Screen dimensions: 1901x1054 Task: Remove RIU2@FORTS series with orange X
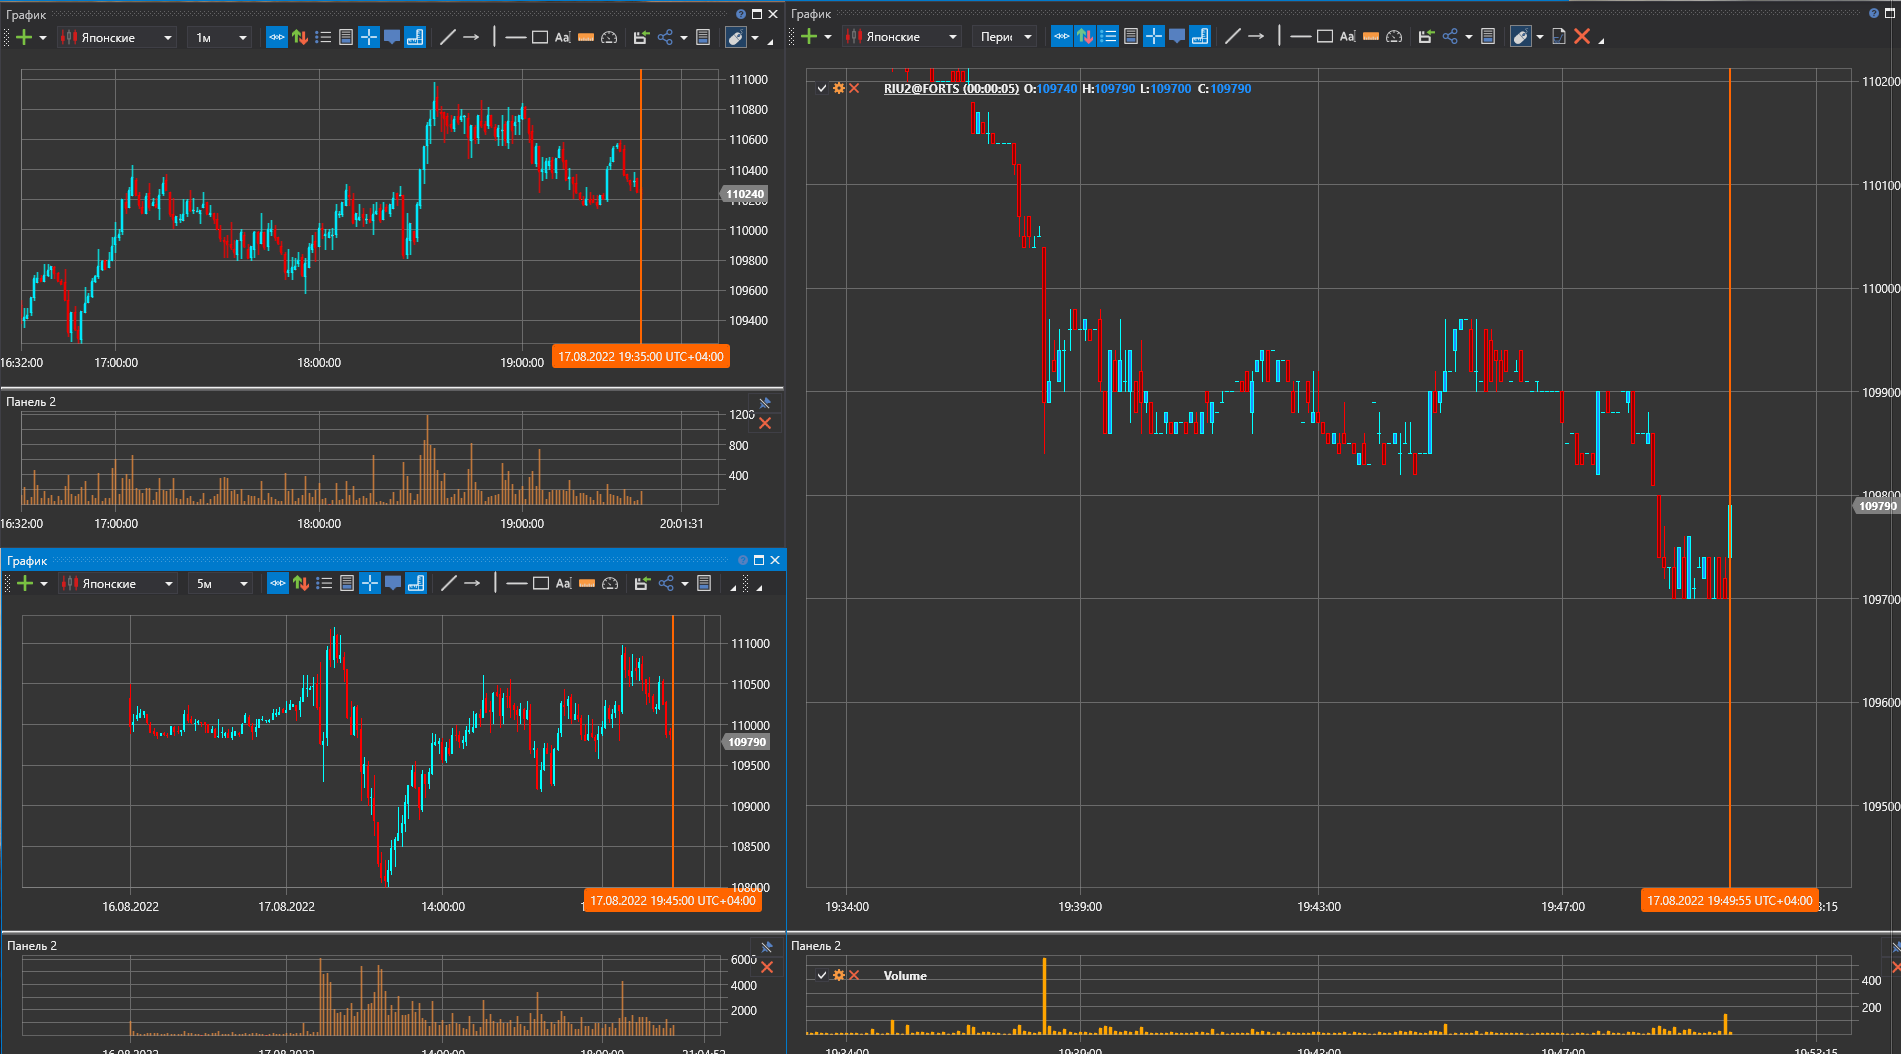[854, 88]
